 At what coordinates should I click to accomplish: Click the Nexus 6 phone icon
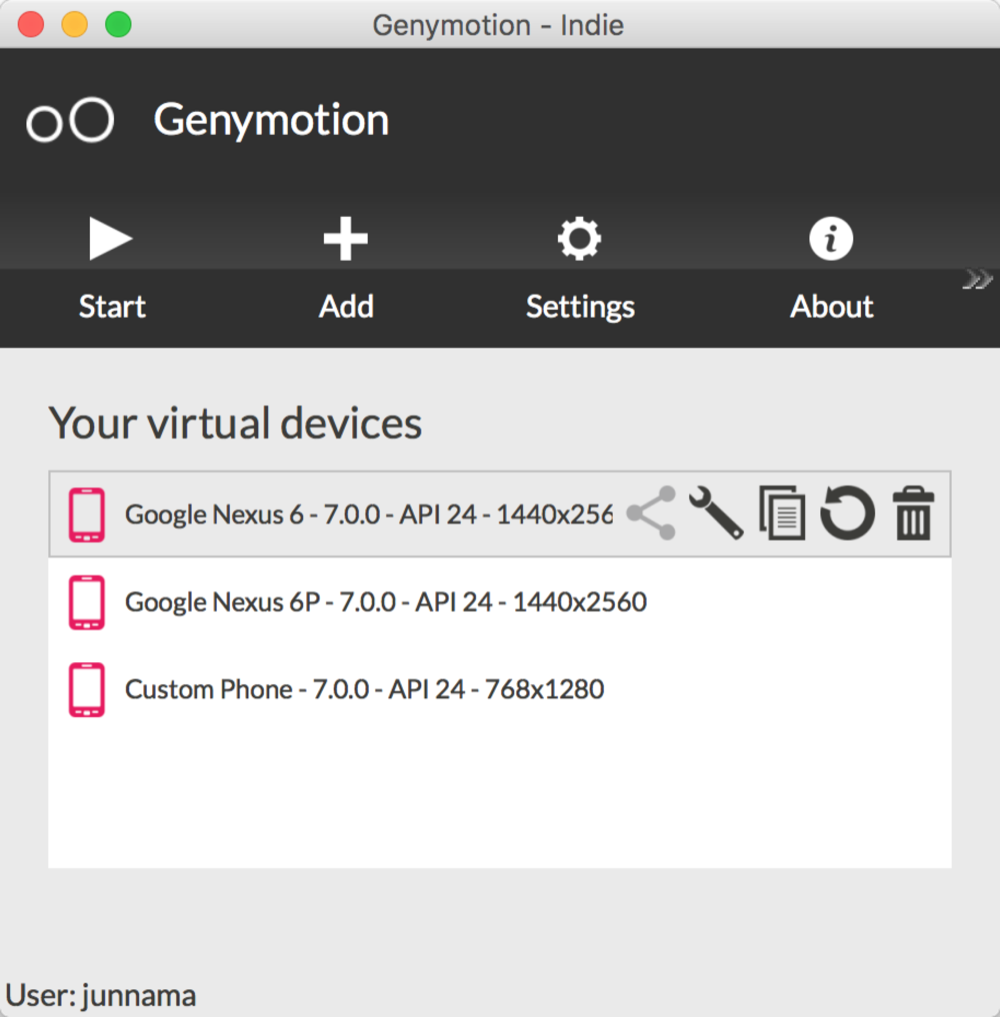(87, 515)
